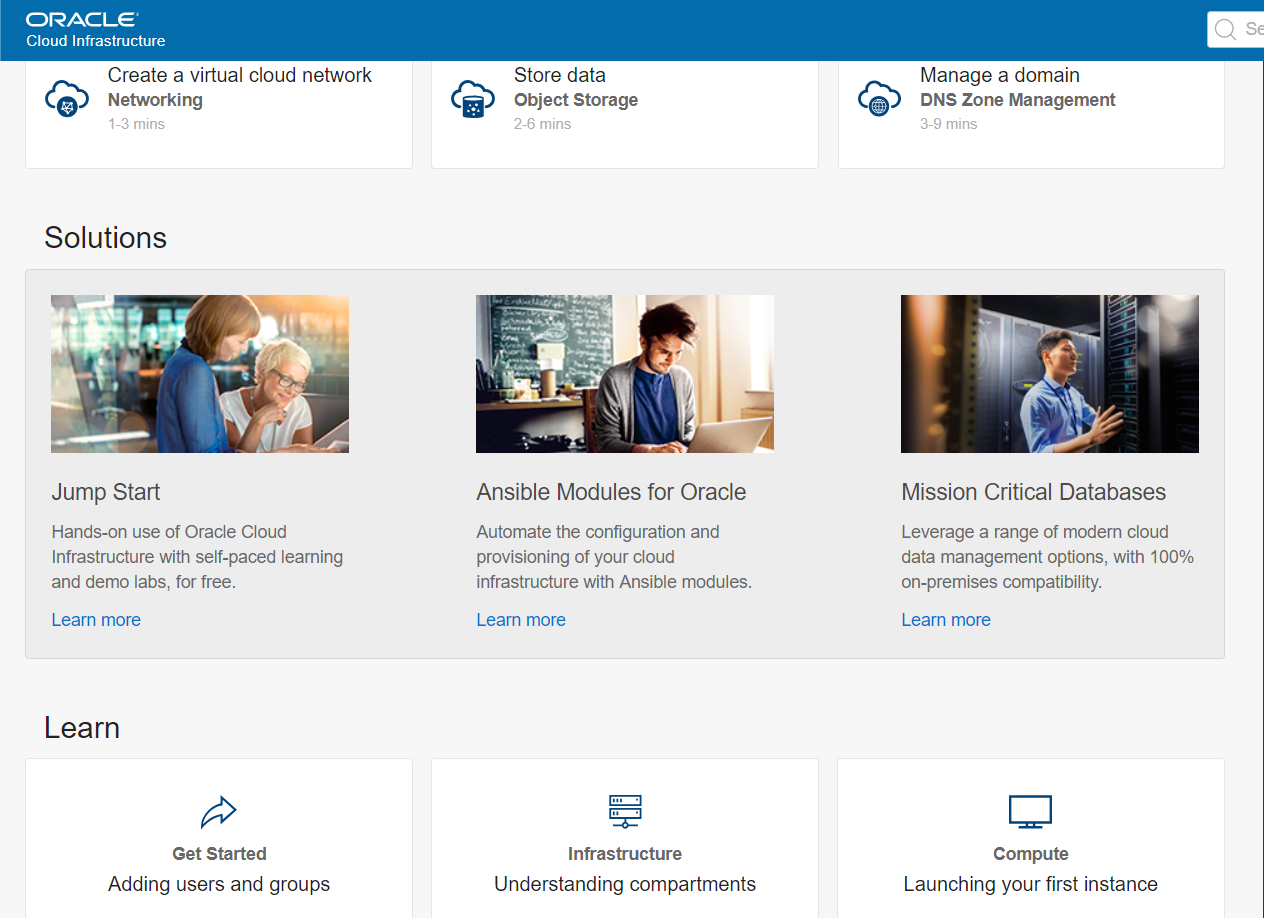The width and height of the screenshot is (1264, 918).
Task: Click the Mission Critical Databases photo
Action: [x=1050, y=374]
